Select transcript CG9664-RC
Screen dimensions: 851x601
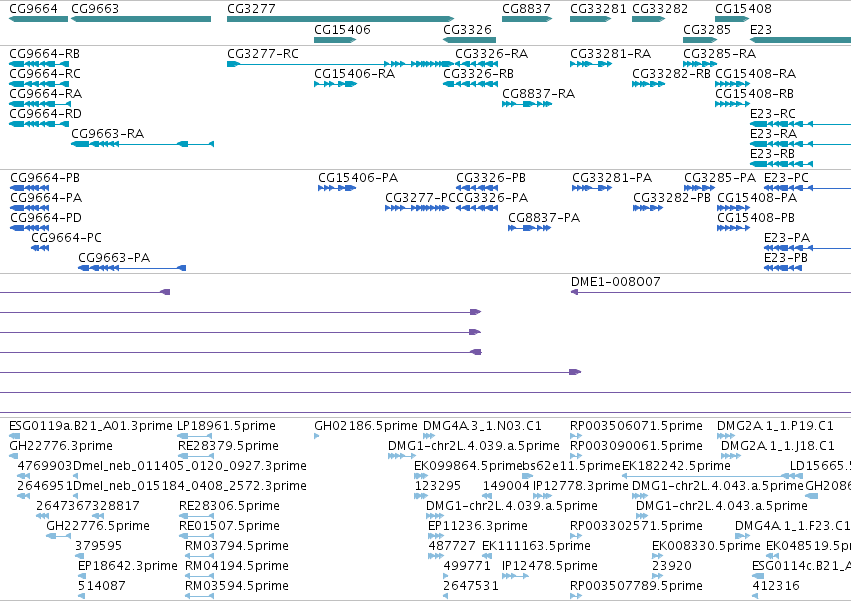45,74
